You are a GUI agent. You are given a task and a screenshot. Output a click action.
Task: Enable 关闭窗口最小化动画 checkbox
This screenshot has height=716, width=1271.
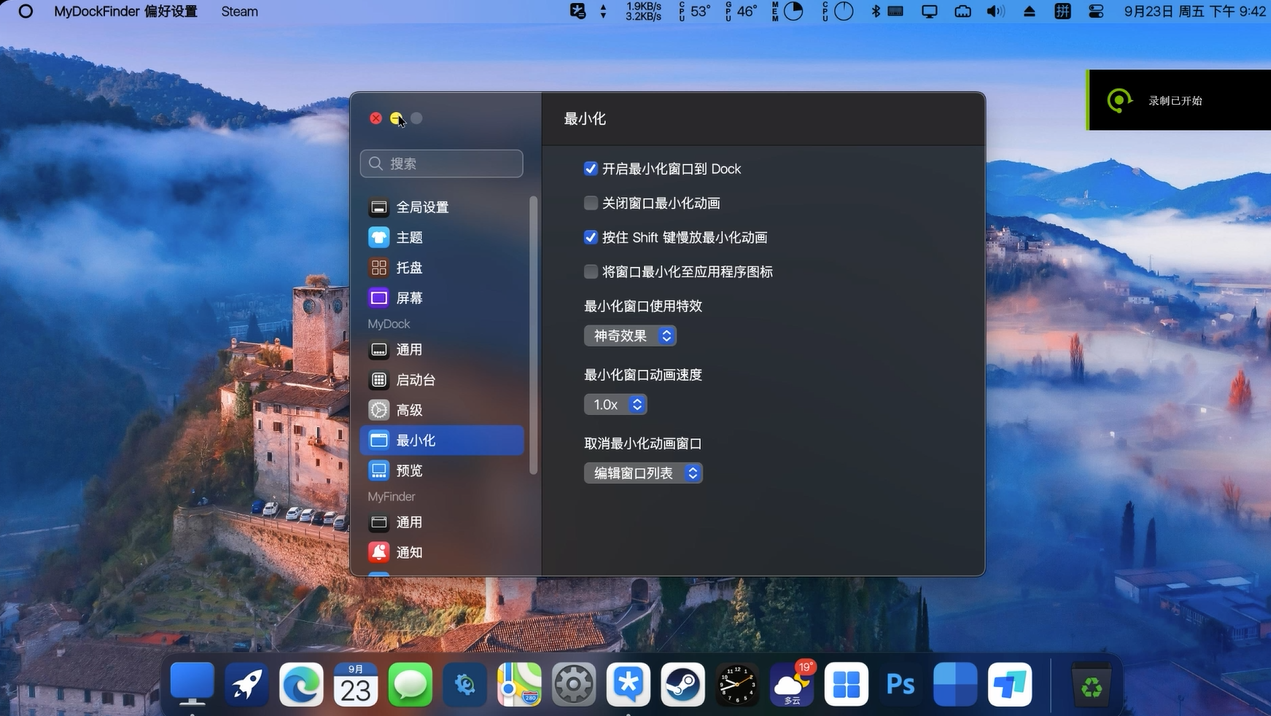coord(591,203)
